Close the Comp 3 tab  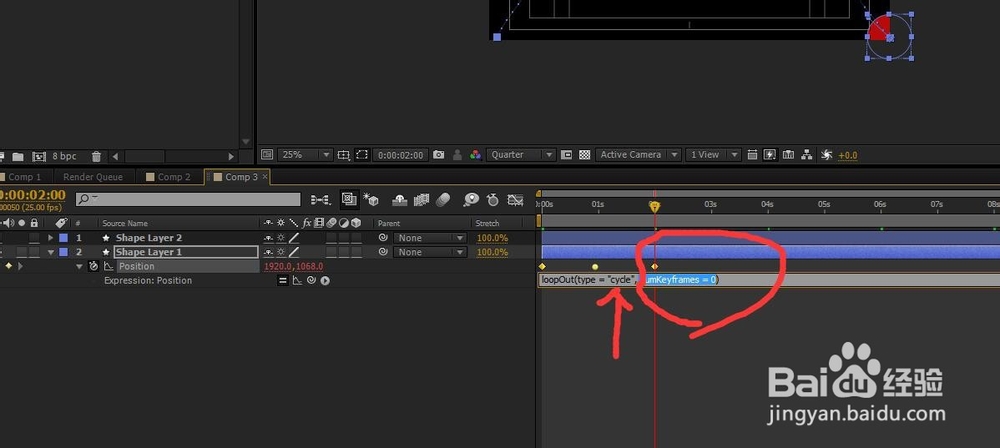click(265, 177)
